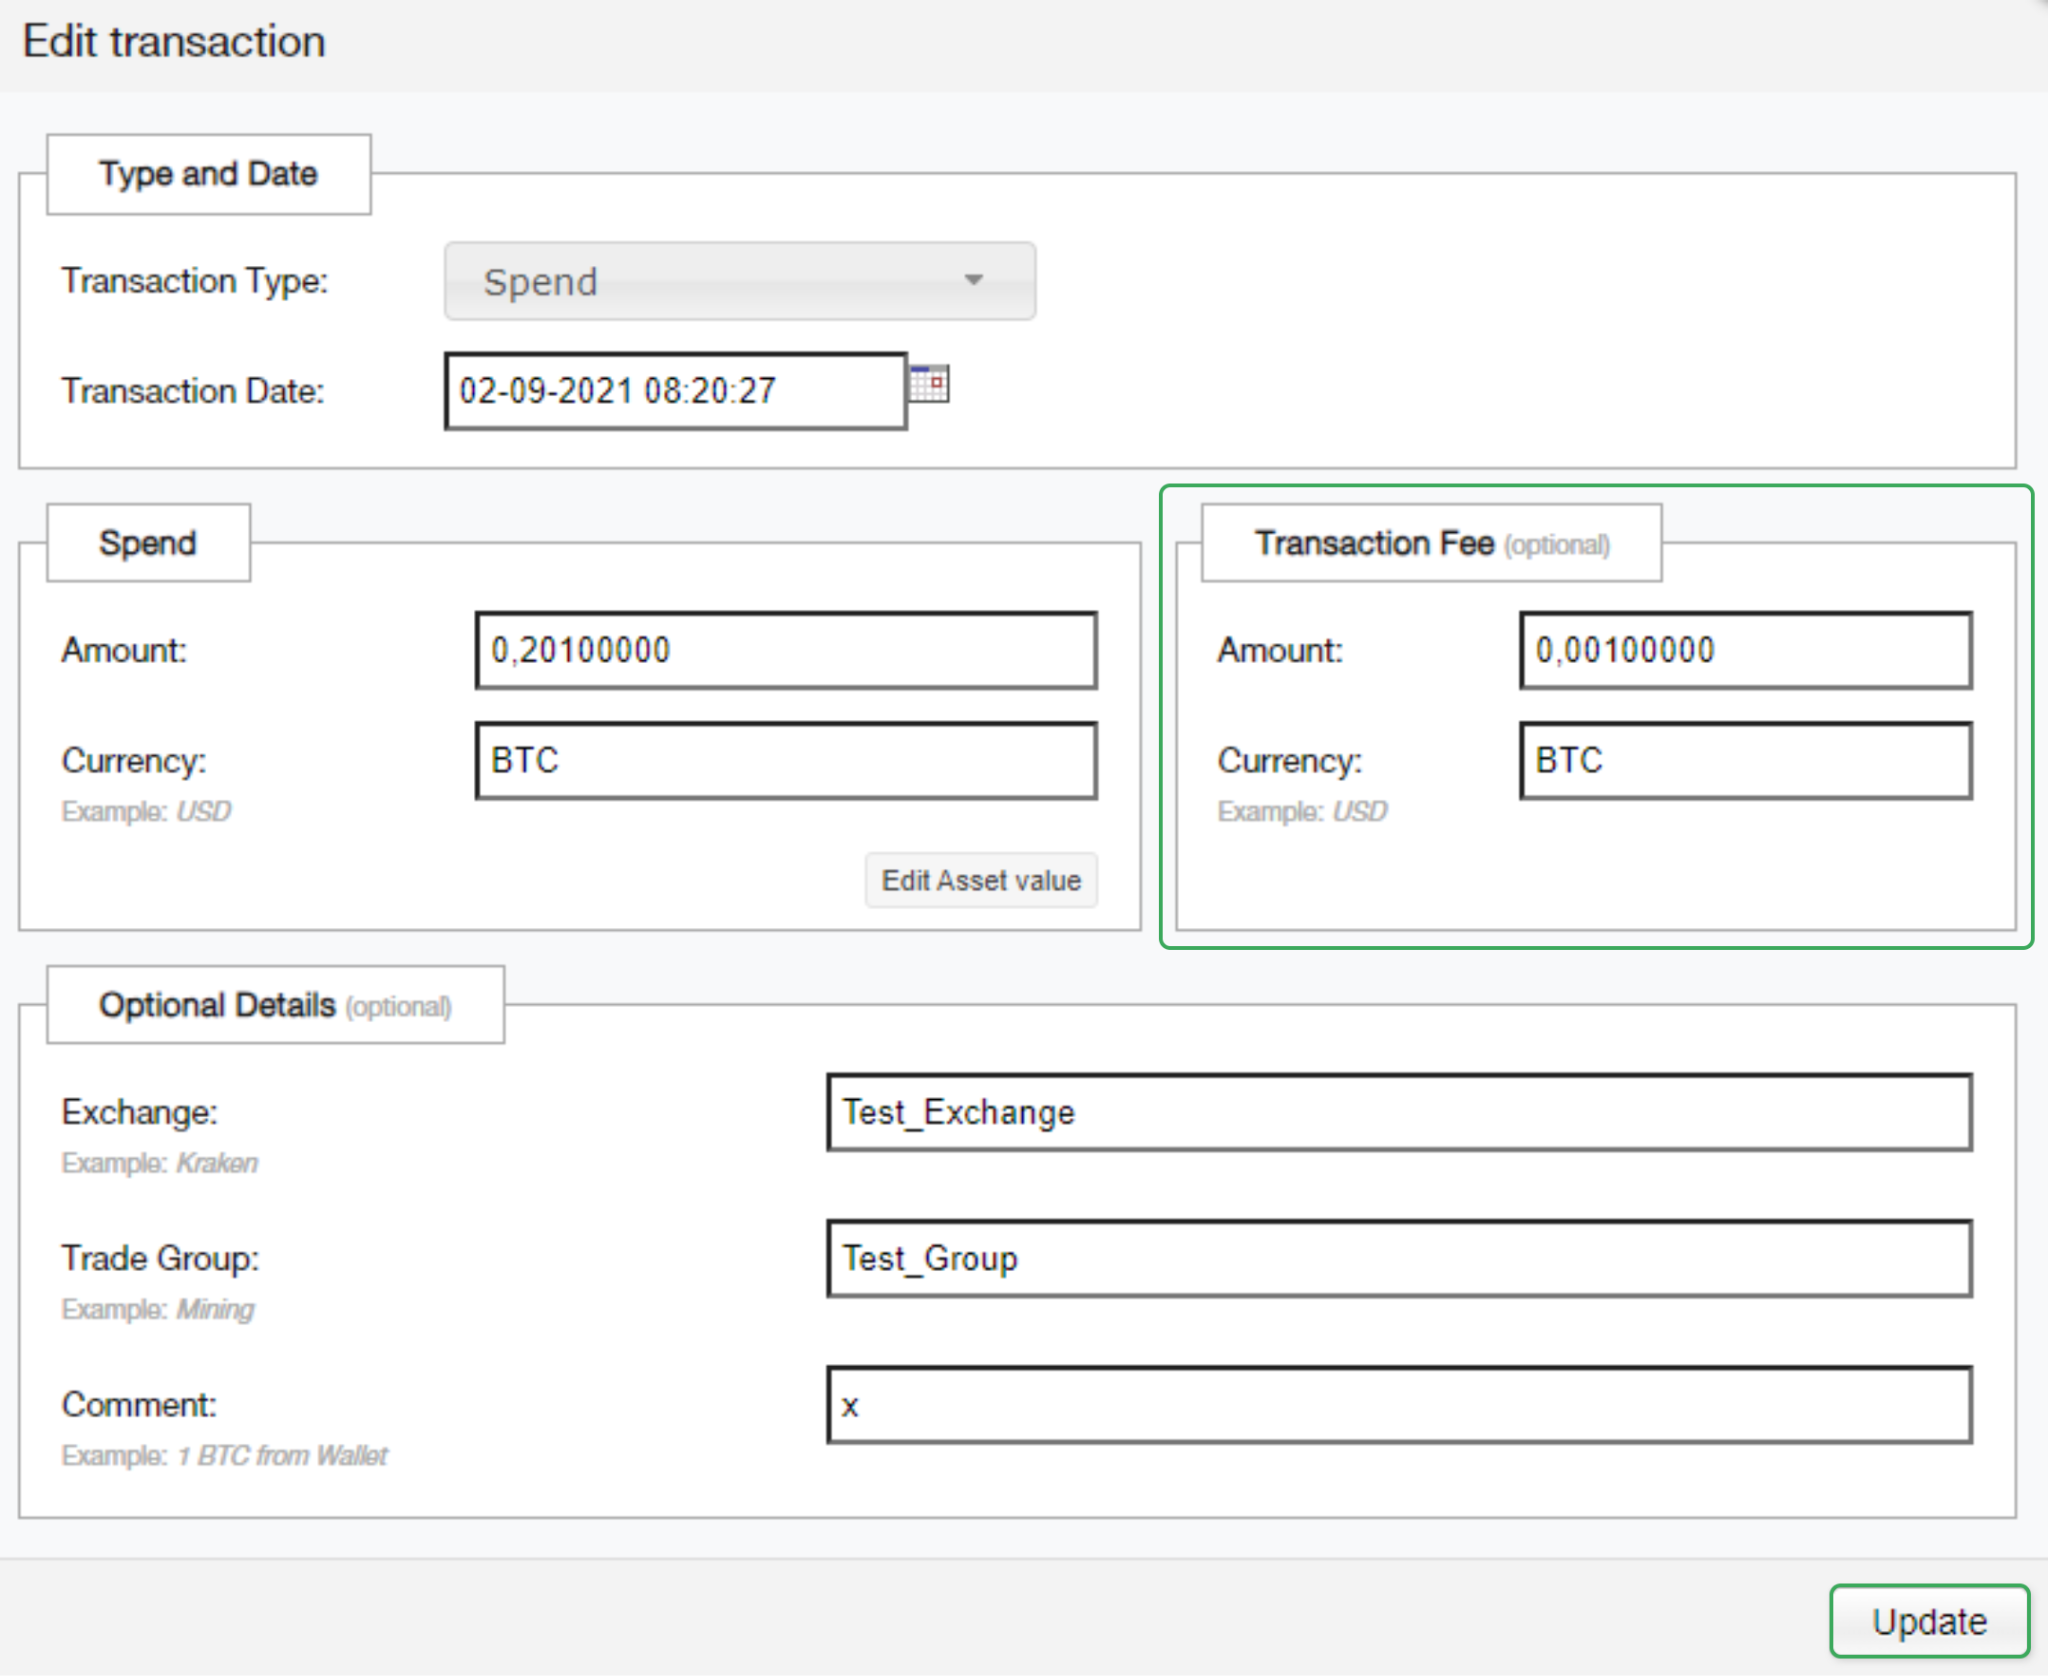Click the Update button
This screenshot has width=2048, height=1676.
coord(1928,1621)
